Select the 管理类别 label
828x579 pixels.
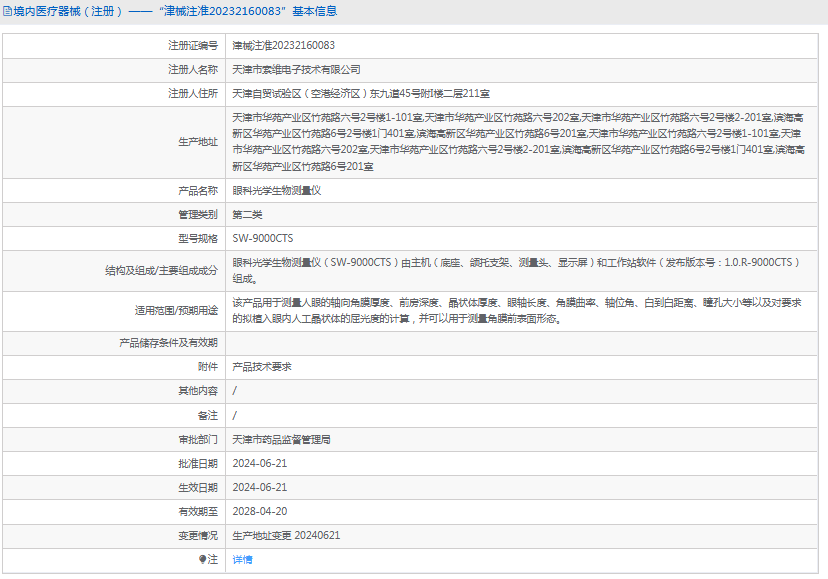point(198,214)
